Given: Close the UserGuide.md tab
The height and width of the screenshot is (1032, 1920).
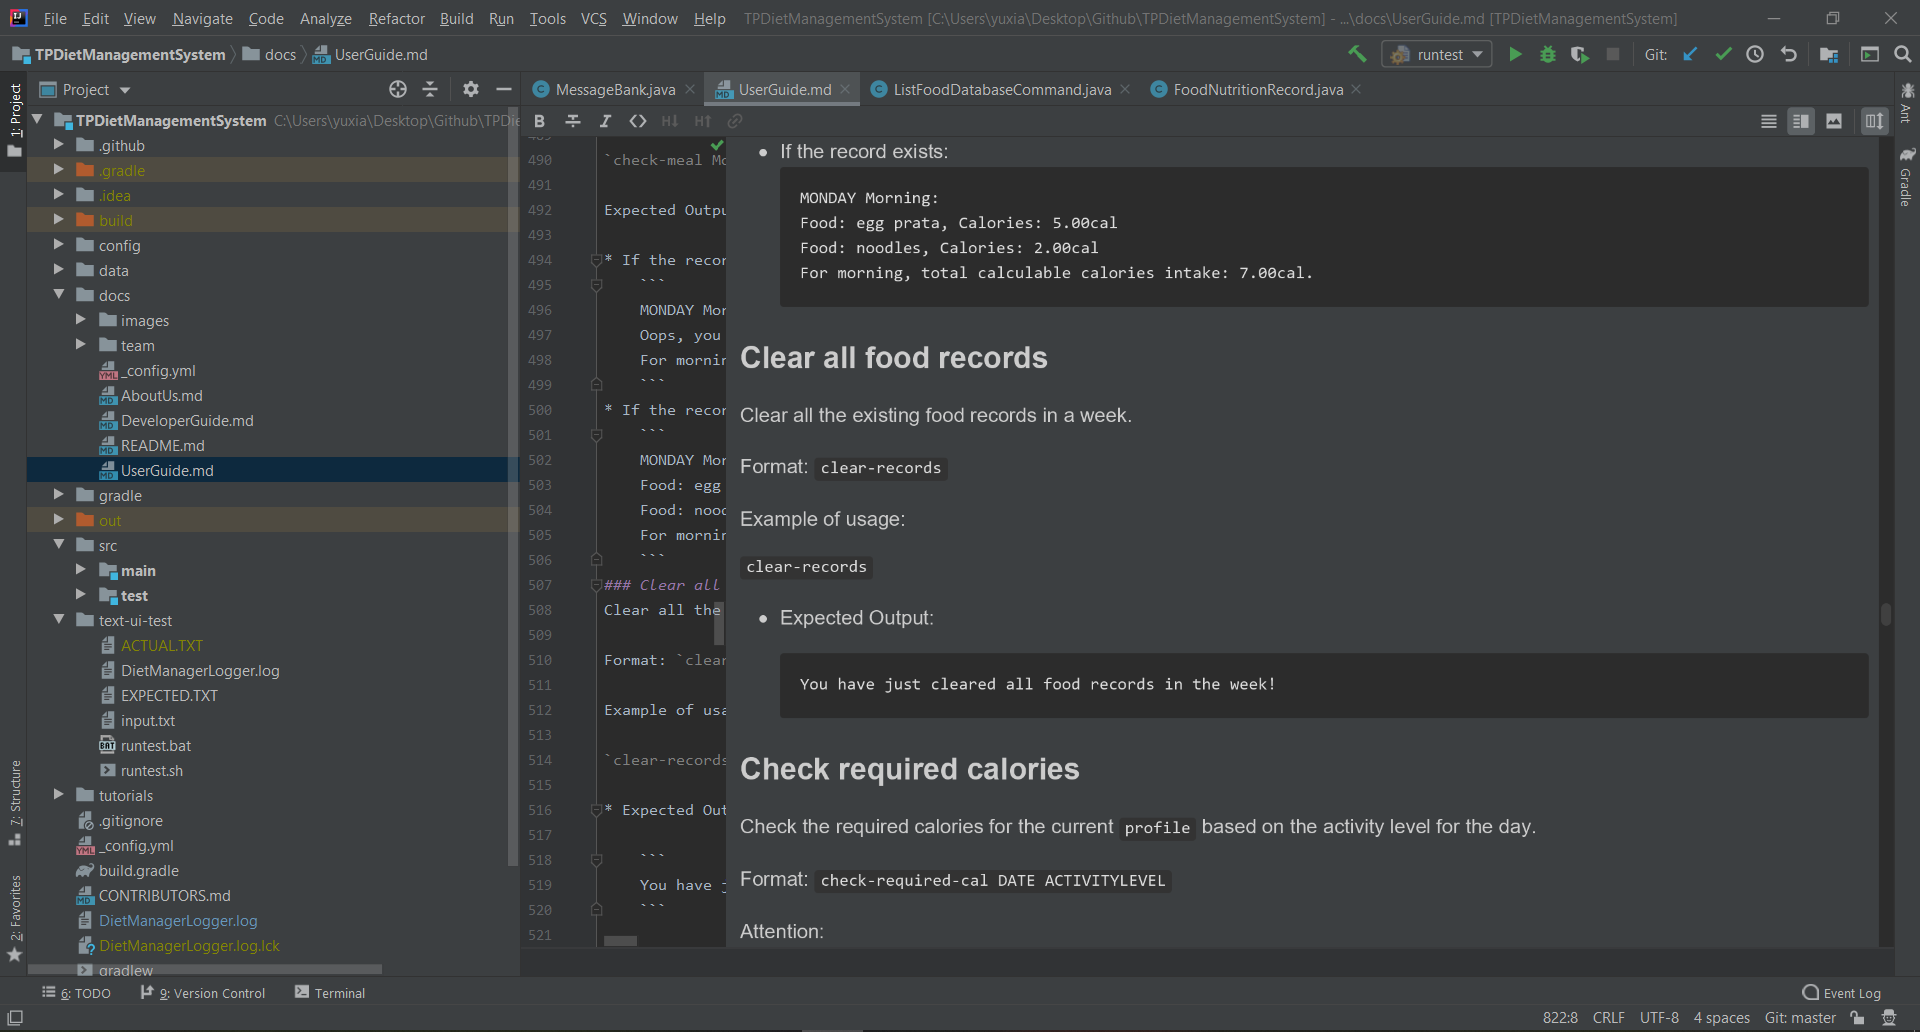Looking at the screenshot, I should point(845,89).
